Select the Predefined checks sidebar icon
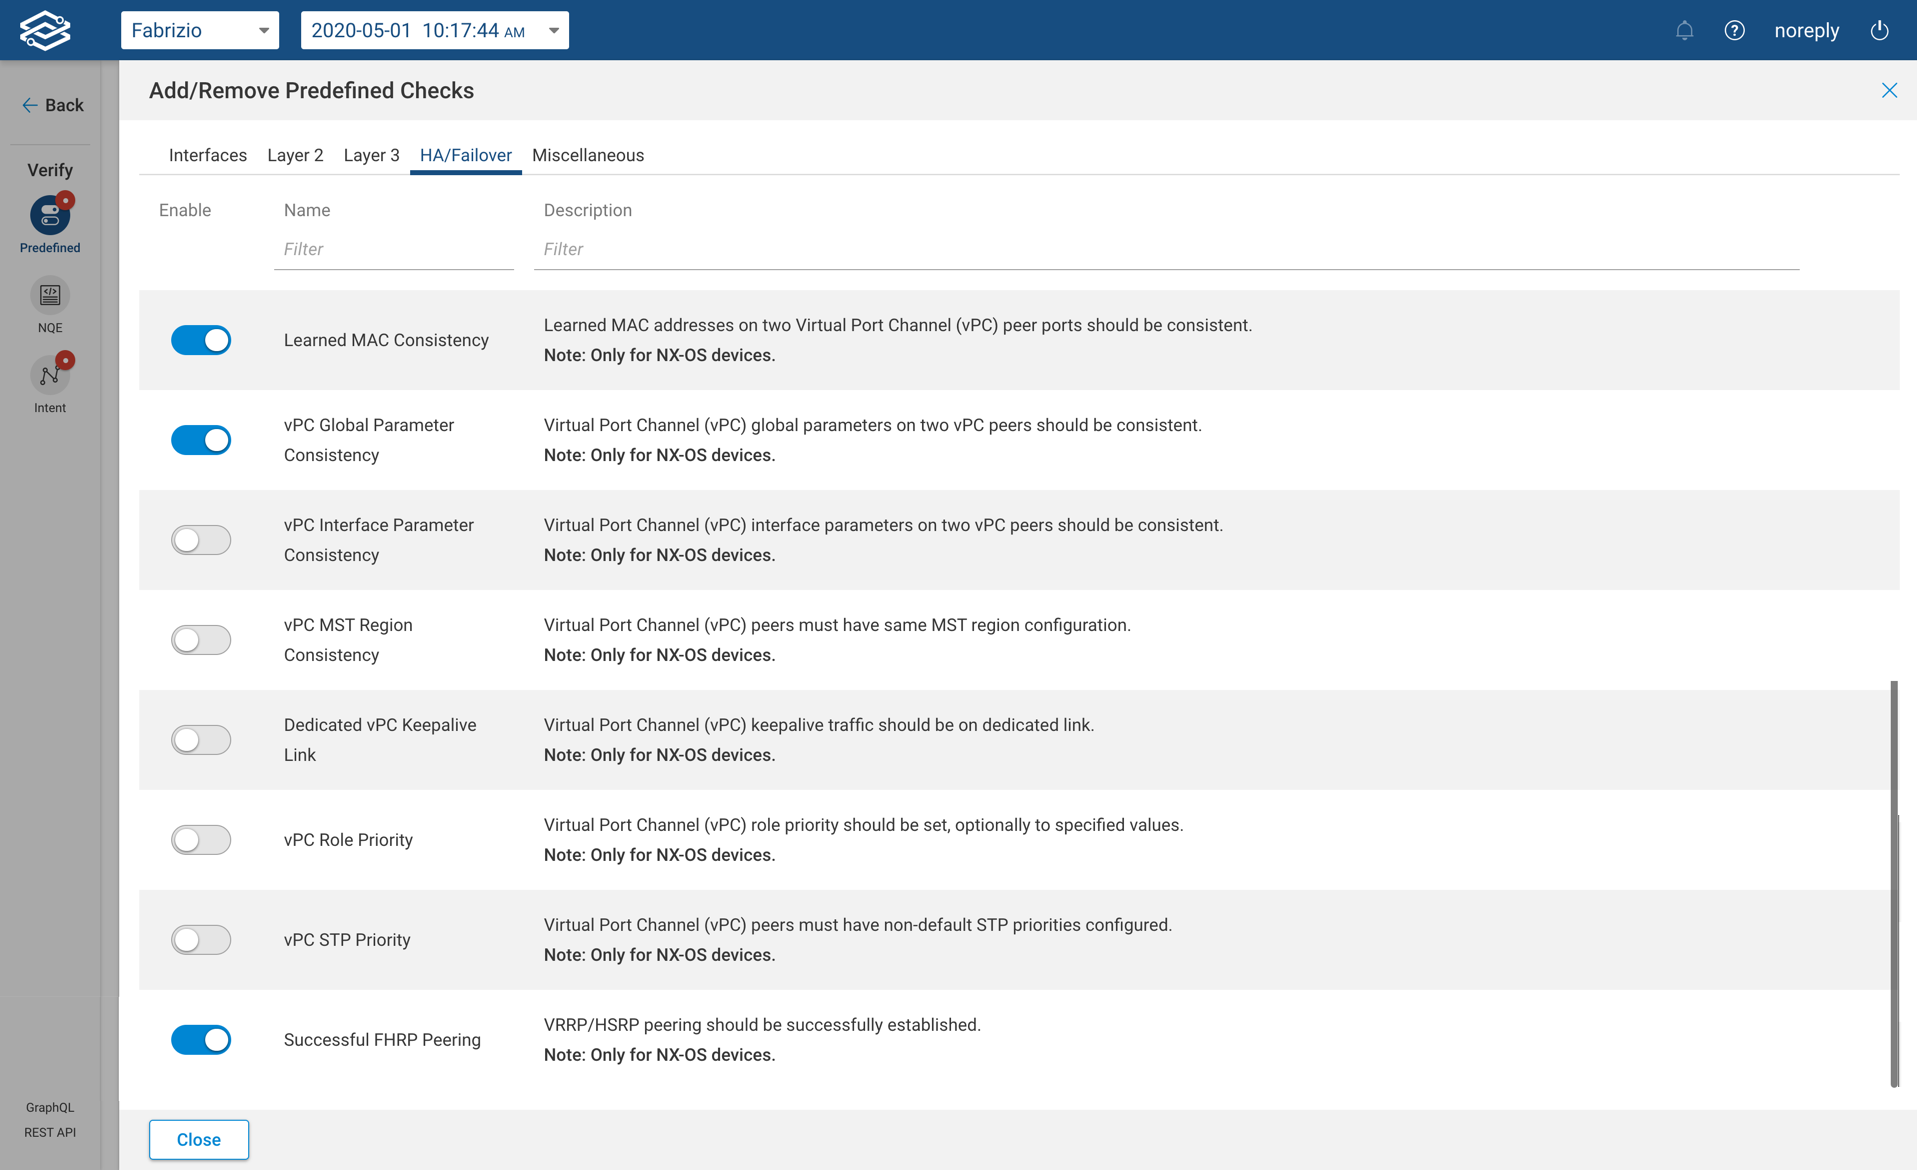Screen dimensions: 1917x1170 click(50, 216)
